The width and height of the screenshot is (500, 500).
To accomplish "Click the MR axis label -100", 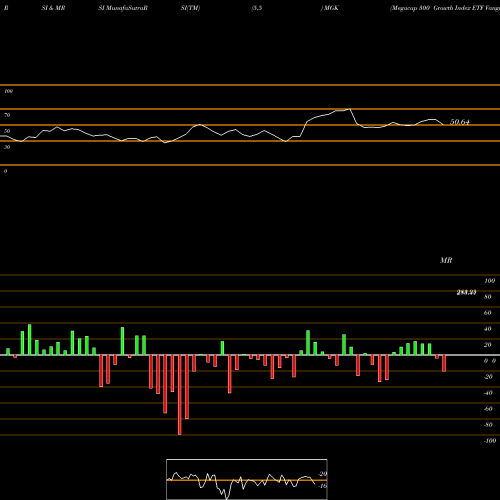I will pyautogui.click(x=490, y=441).
